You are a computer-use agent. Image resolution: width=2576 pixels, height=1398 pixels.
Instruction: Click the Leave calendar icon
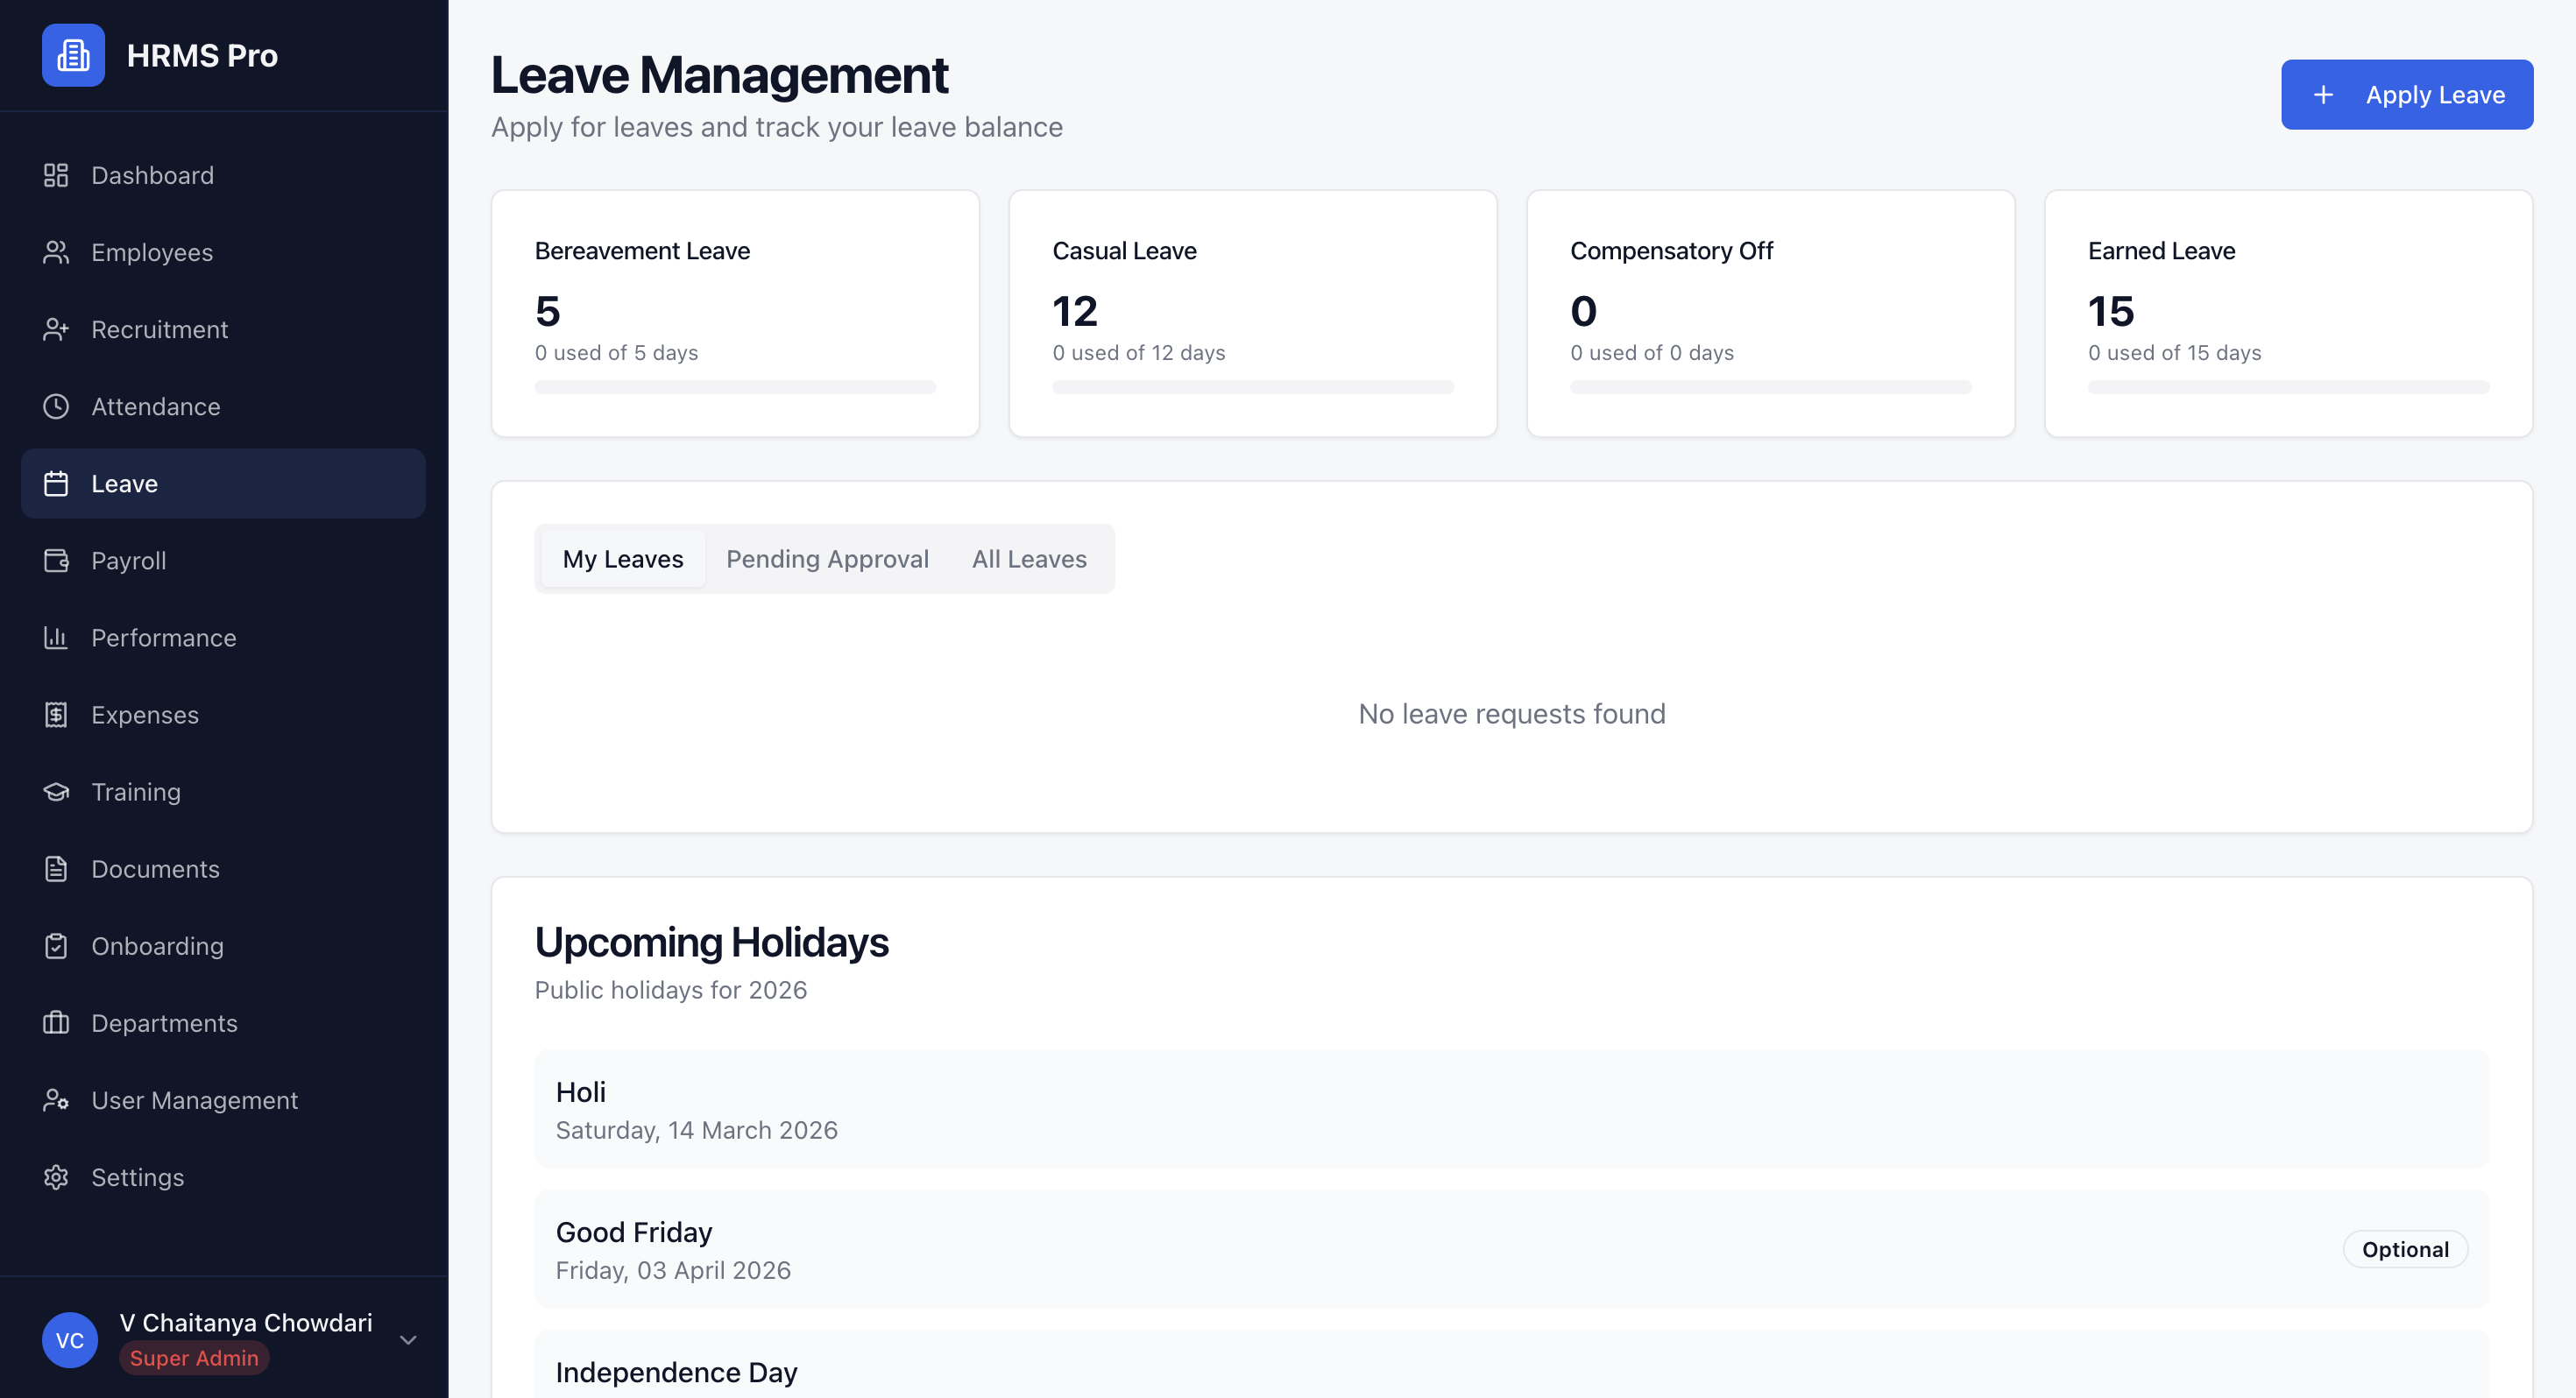(56, 483)
